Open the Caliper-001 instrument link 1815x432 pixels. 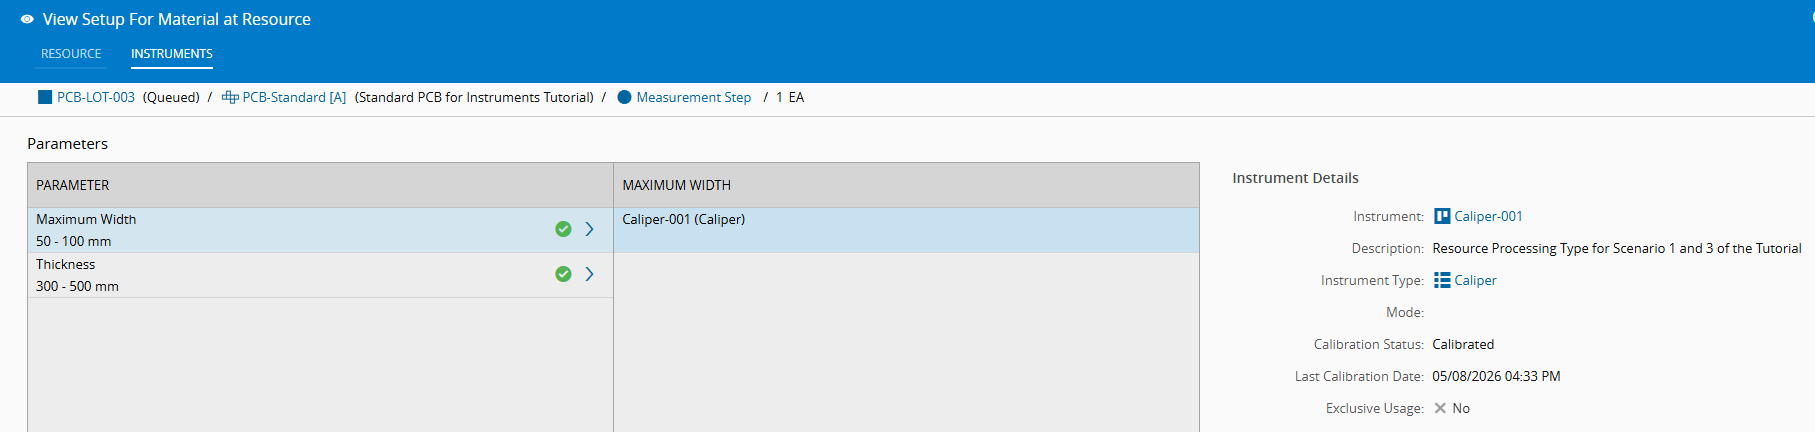click(1488, 216)
